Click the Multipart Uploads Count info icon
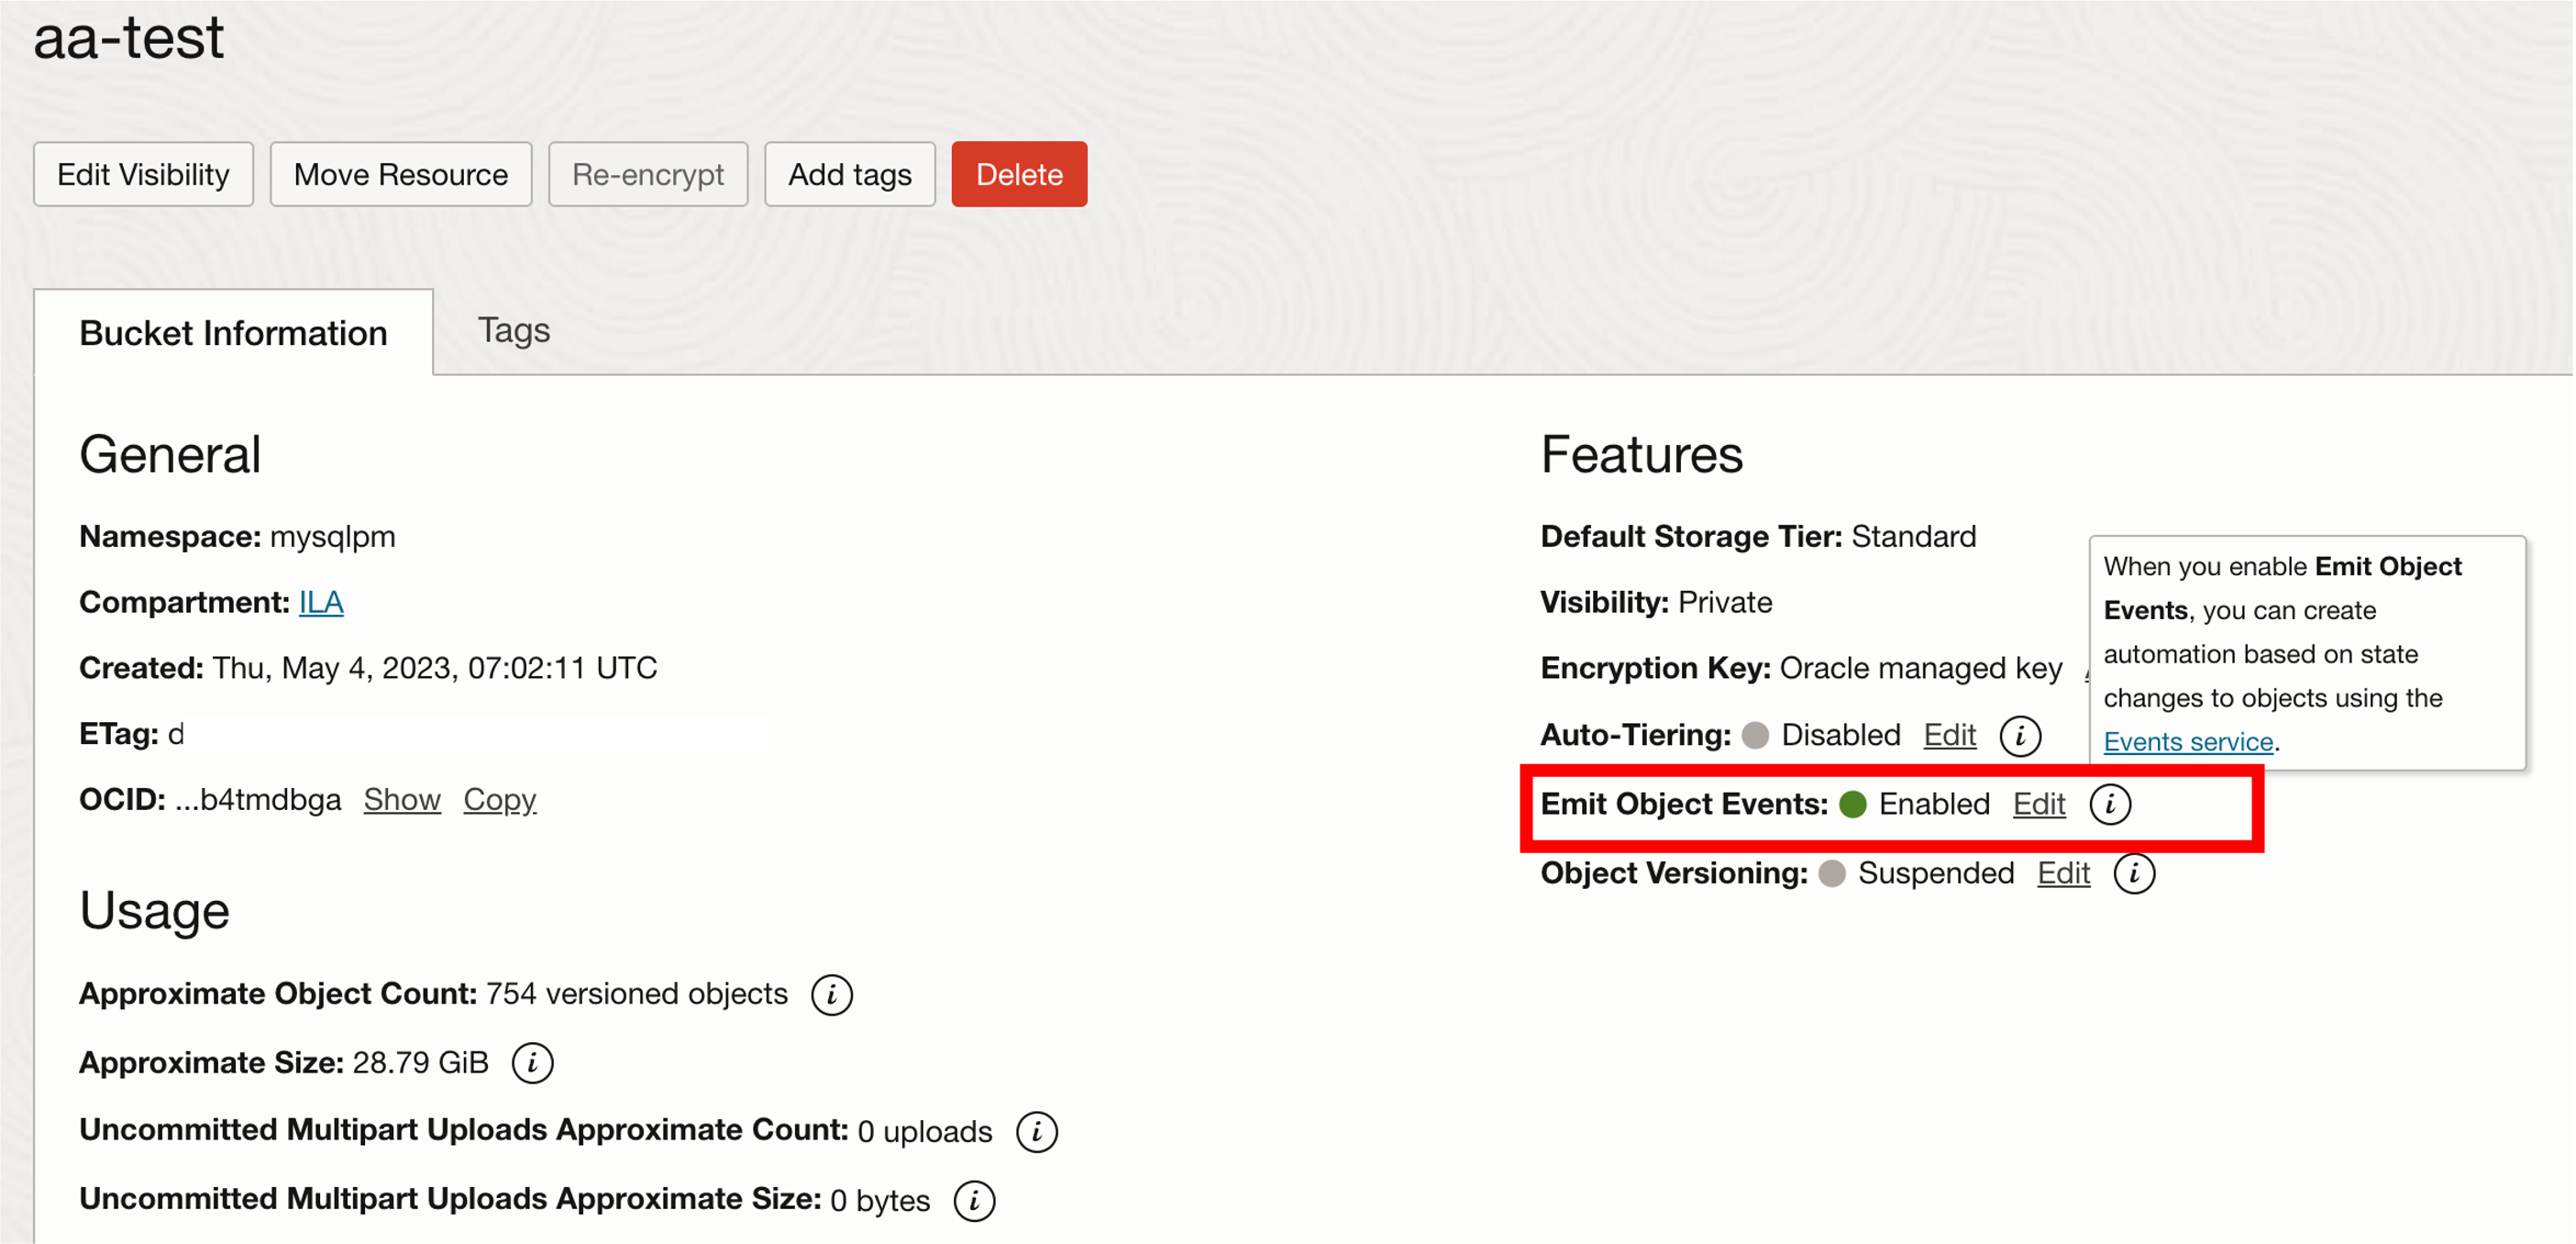The width and height of the screenshot is (2576, 1244). tap(1036, 1131)
